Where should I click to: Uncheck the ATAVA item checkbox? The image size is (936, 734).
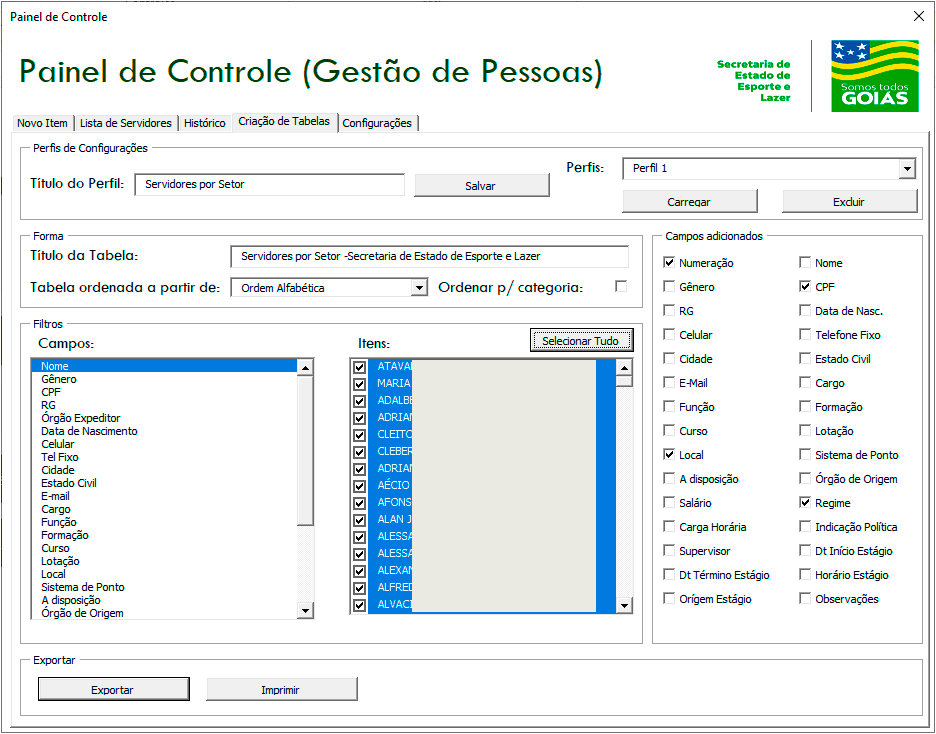coord(359,367)
